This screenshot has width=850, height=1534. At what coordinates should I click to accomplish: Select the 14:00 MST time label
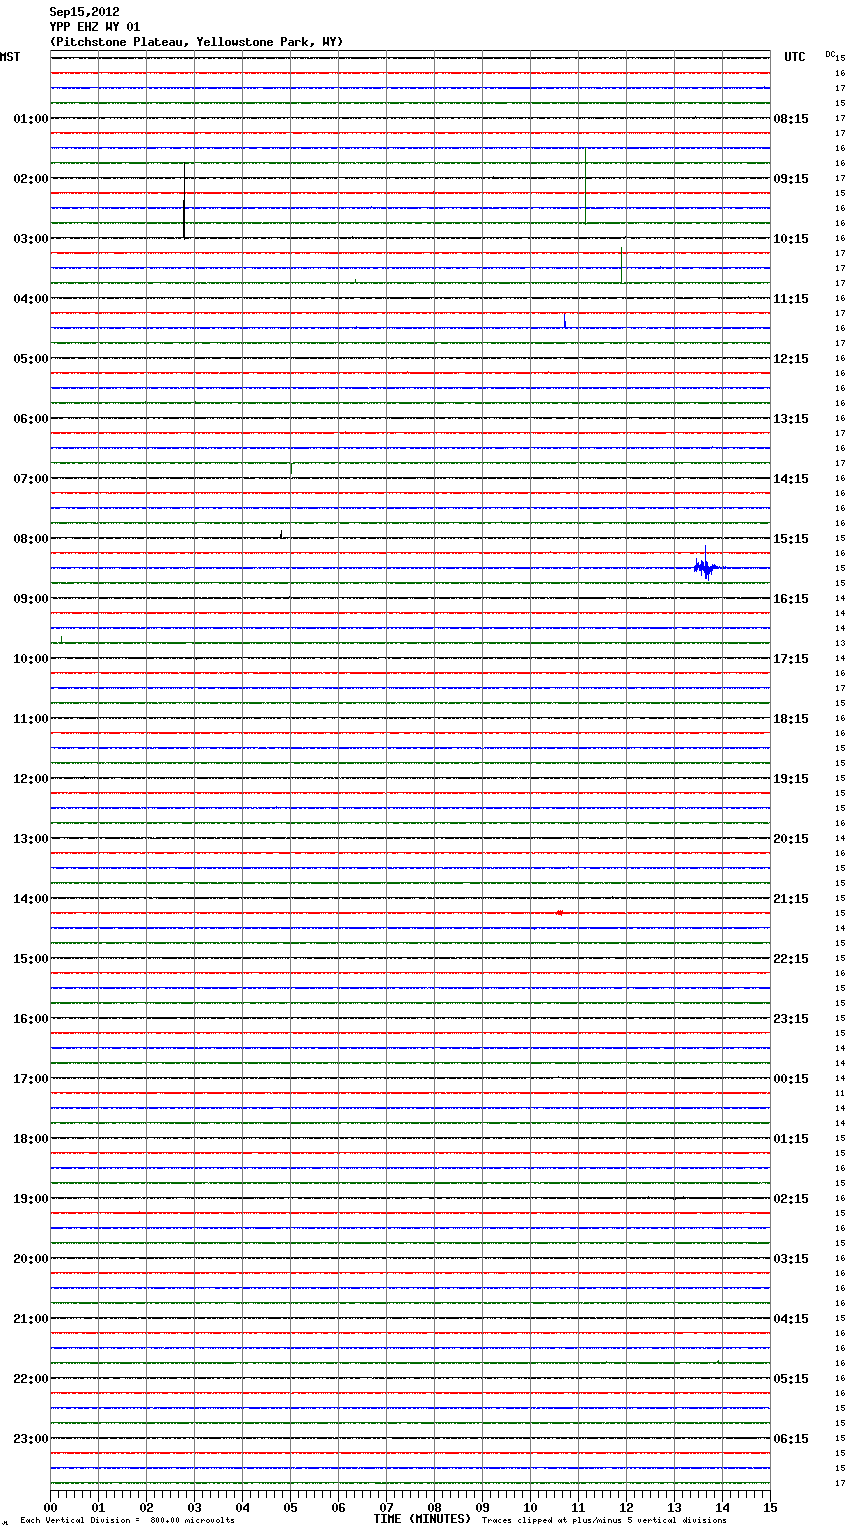point(31,899)
